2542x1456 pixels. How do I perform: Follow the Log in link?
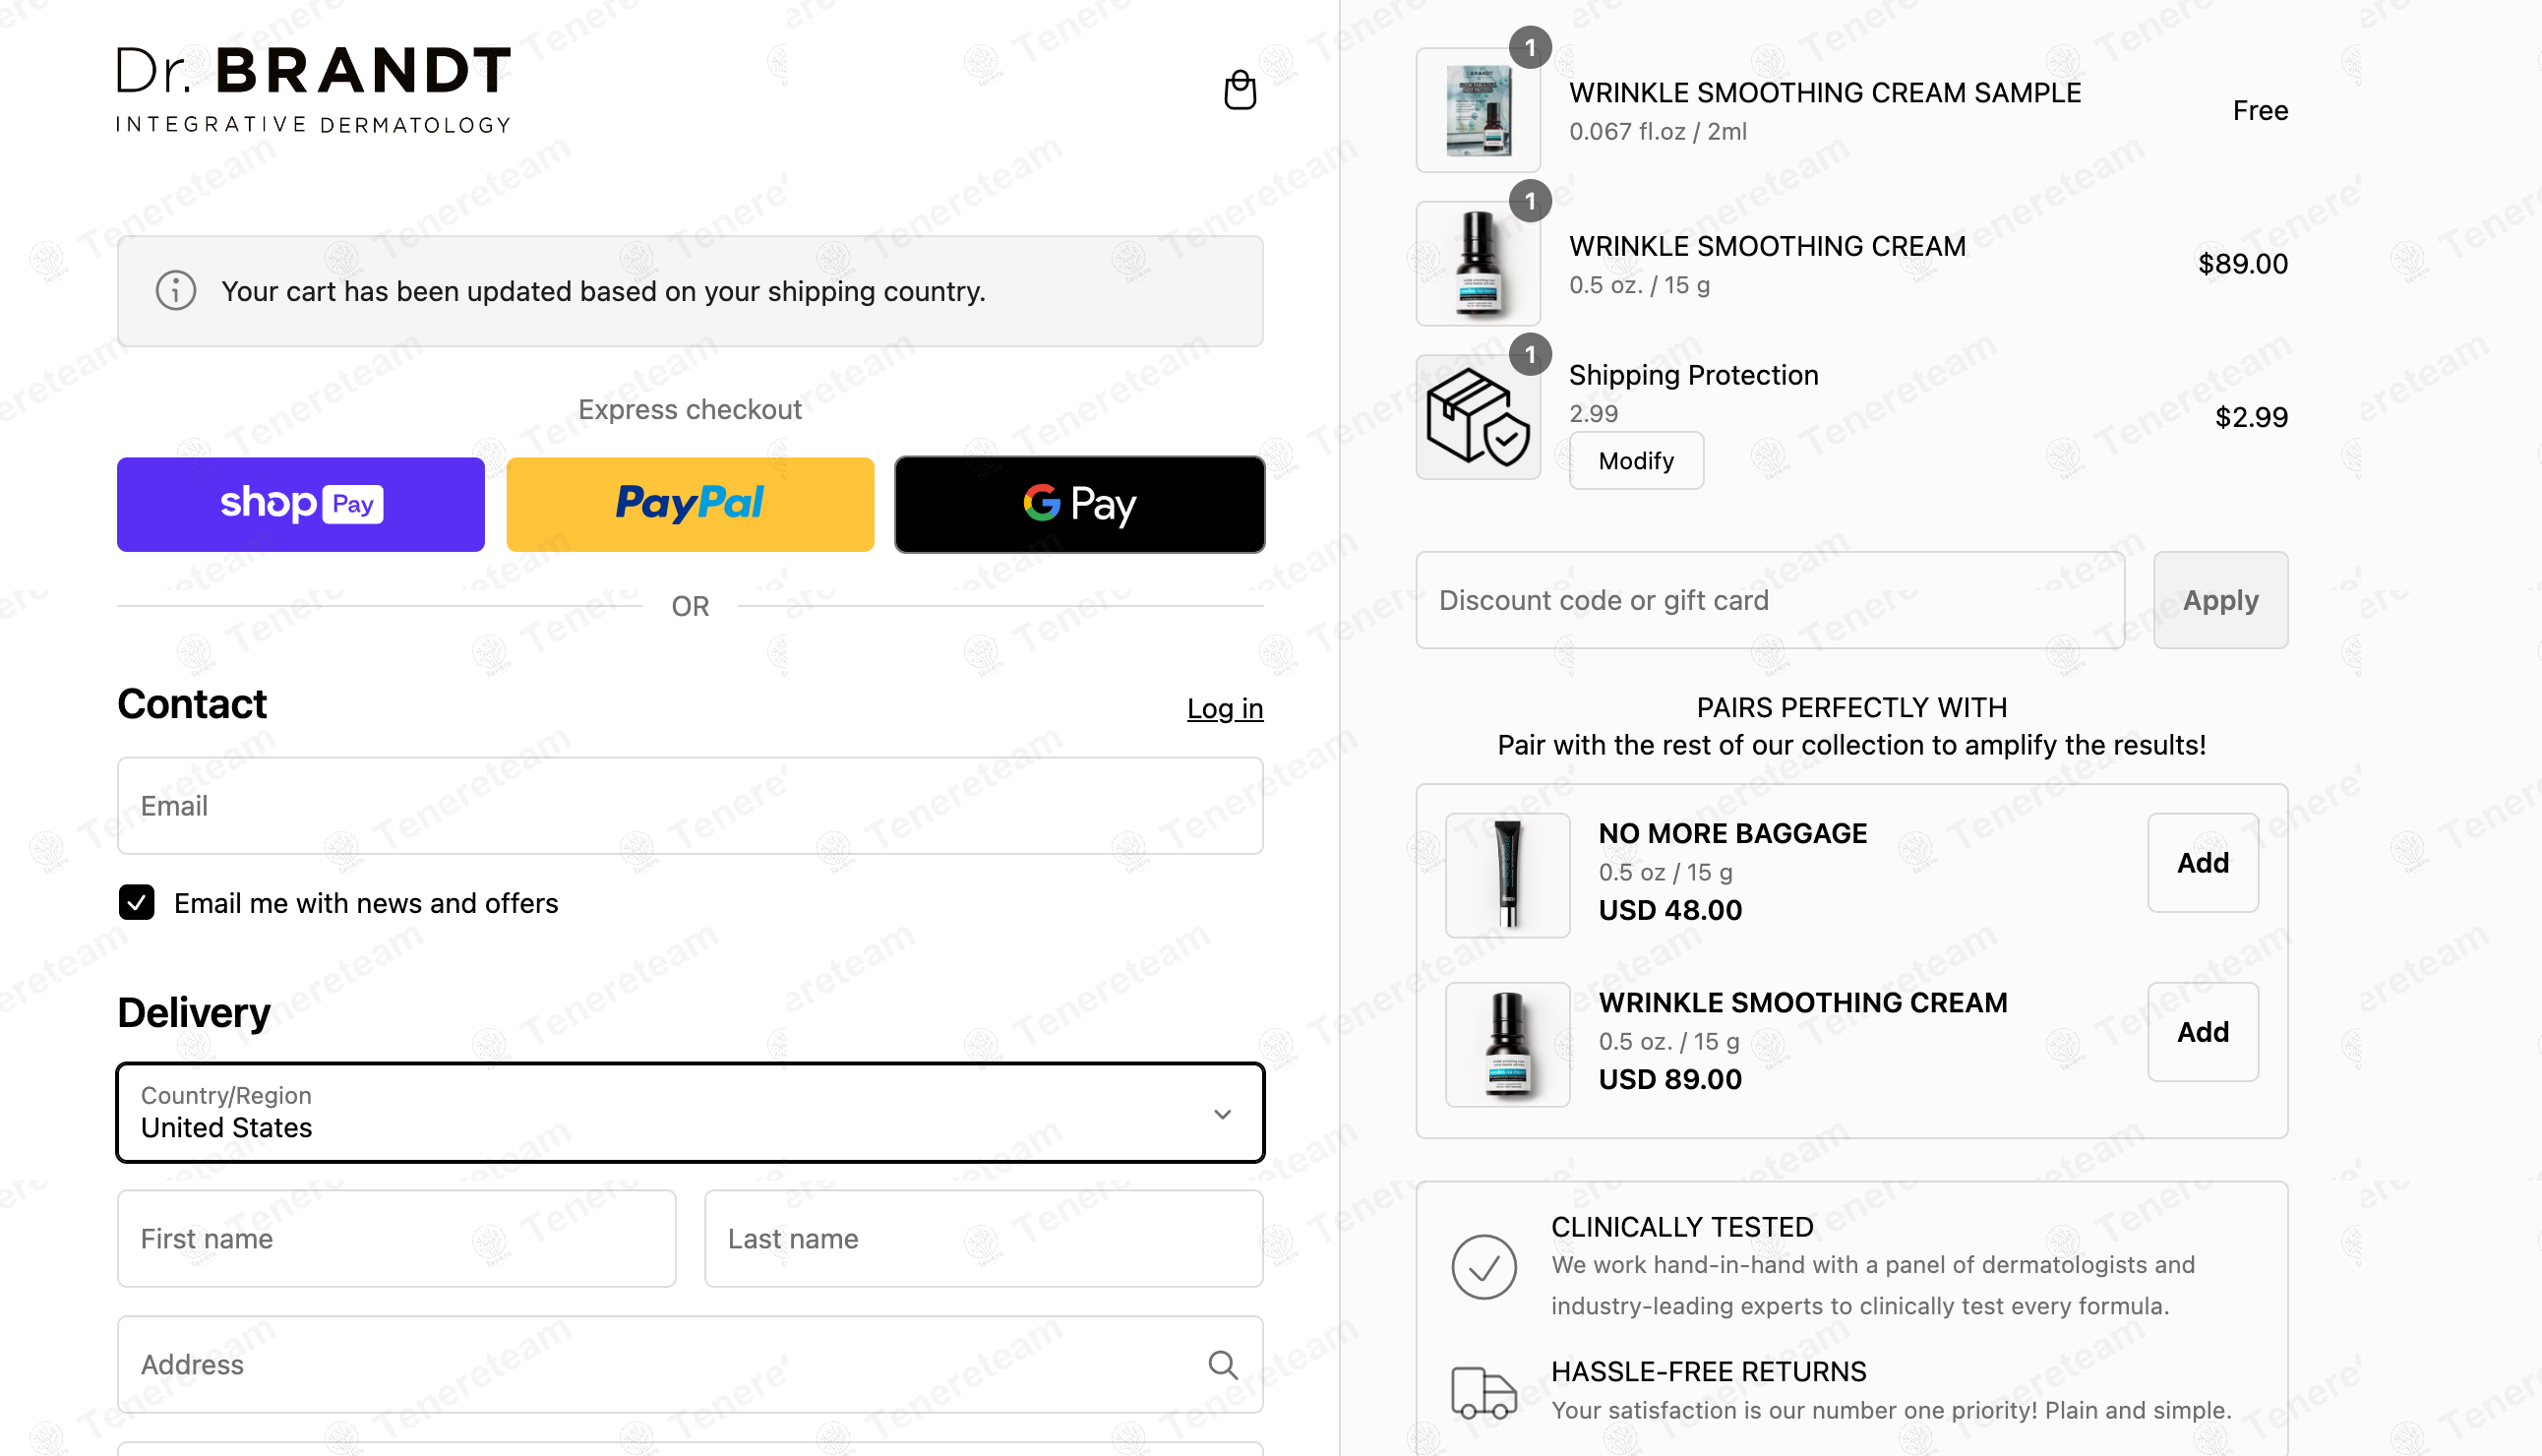[1225, 708]
